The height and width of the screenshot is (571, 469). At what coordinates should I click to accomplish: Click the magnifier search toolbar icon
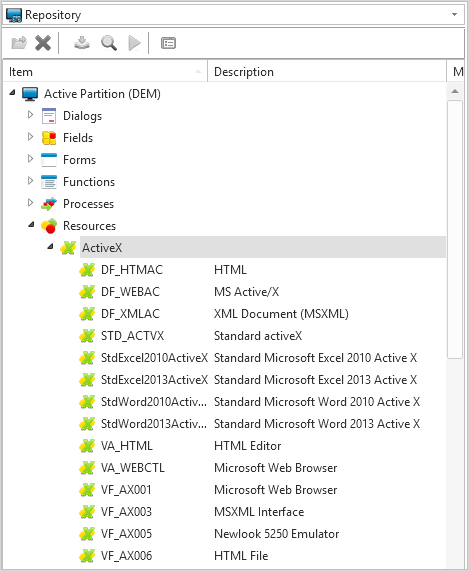[x=109, y=43]
